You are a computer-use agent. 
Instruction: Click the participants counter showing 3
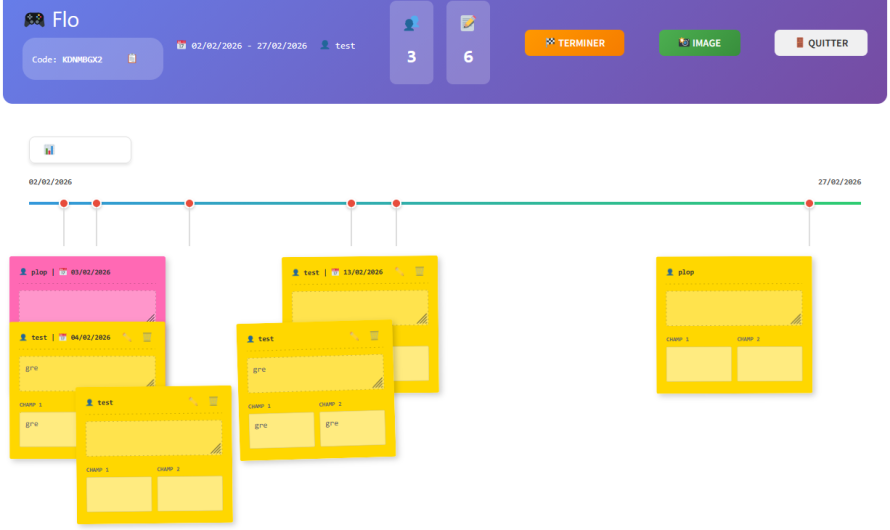coord(411,42)
